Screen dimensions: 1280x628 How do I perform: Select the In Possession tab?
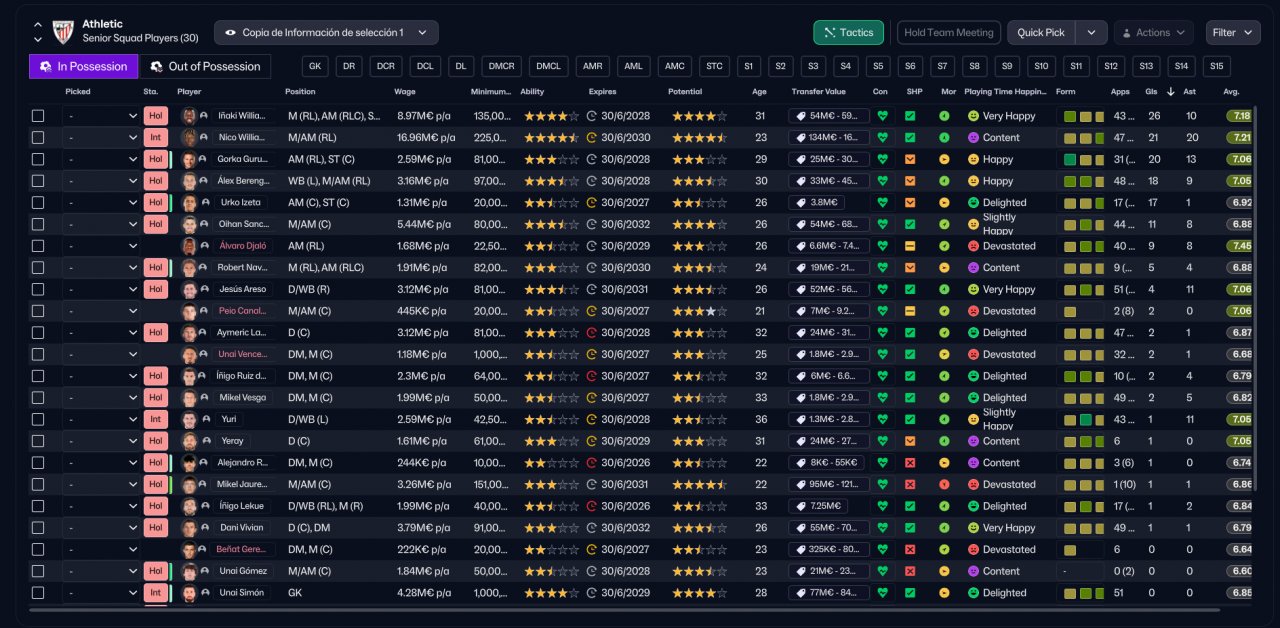pos(84,67)
